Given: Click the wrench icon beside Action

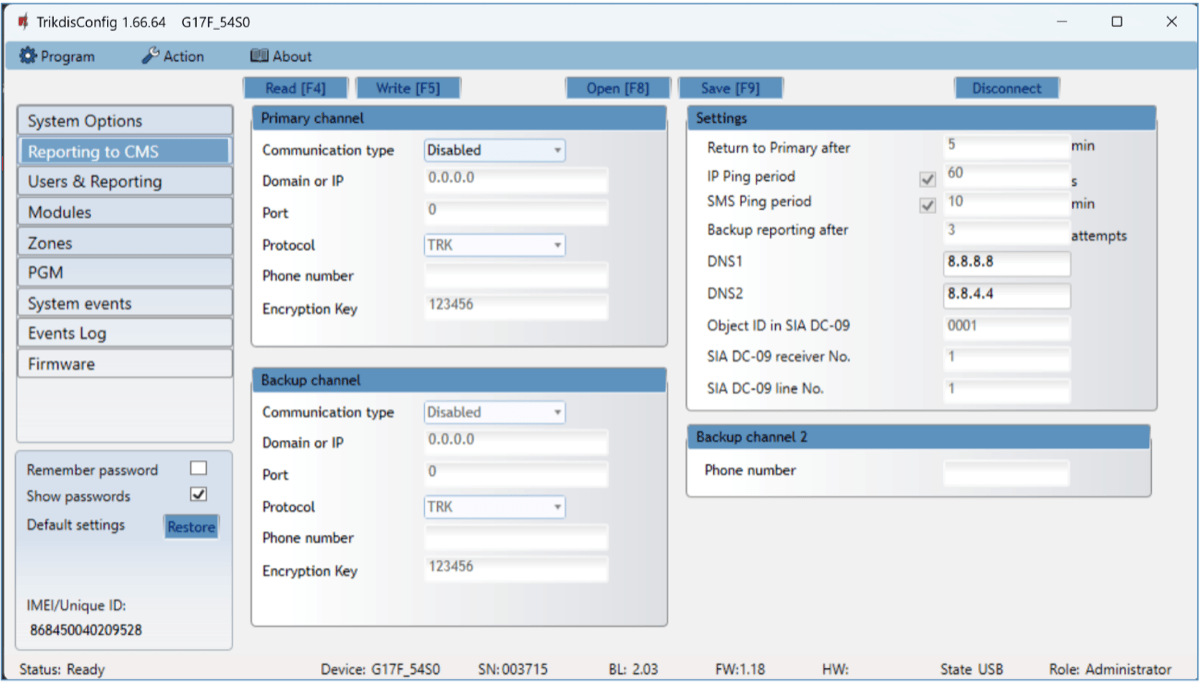Looking at the screenshot, I should pos(150,57).
